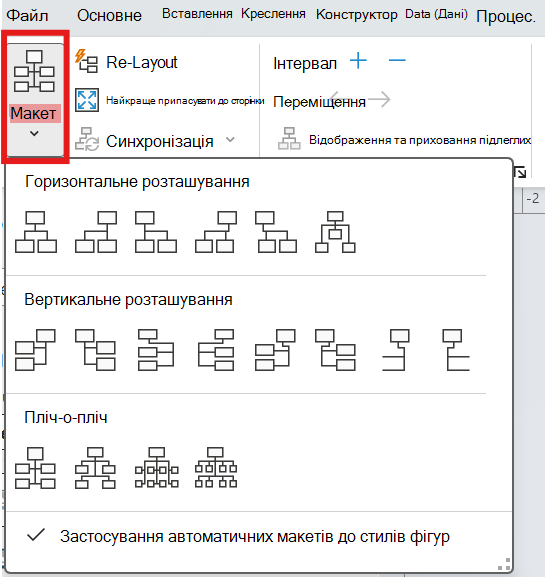The width and height of the screenshot is (545, 577).
Task: Open the Процес ribbon tab
Action: [506, 17]
